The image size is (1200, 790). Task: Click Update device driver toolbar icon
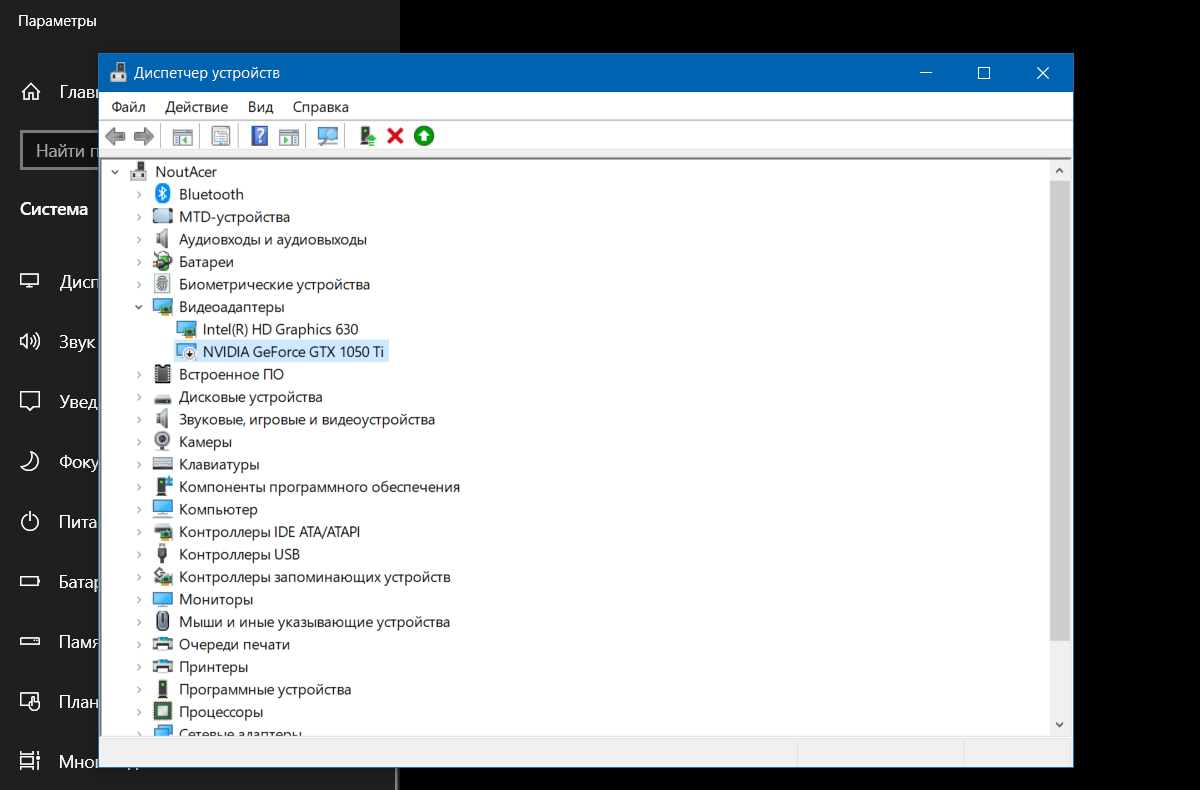368,136
